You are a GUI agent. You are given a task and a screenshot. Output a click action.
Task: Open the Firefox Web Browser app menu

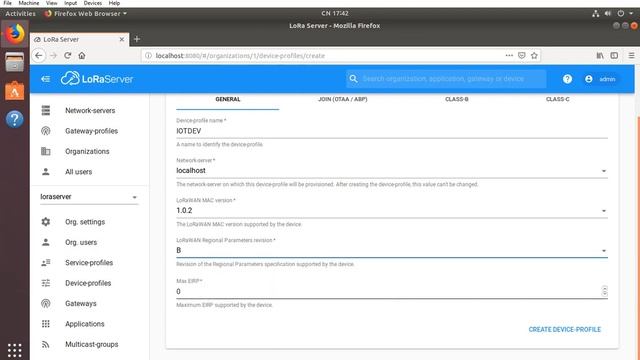click(86, 13)
